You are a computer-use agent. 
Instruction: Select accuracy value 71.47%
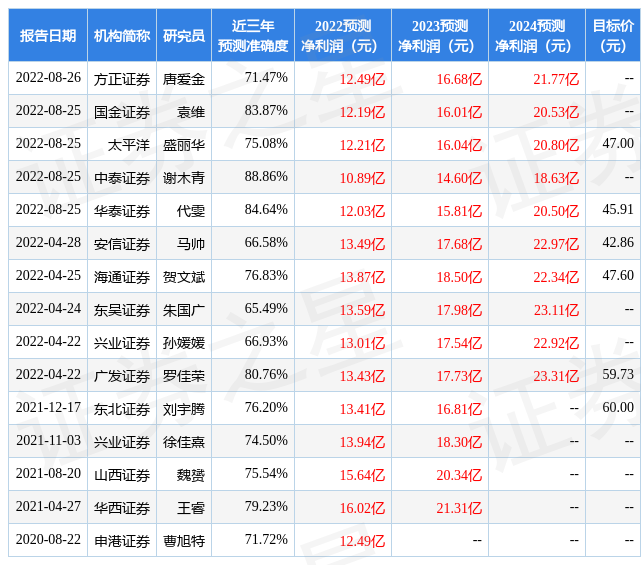[x=266, y=78]
